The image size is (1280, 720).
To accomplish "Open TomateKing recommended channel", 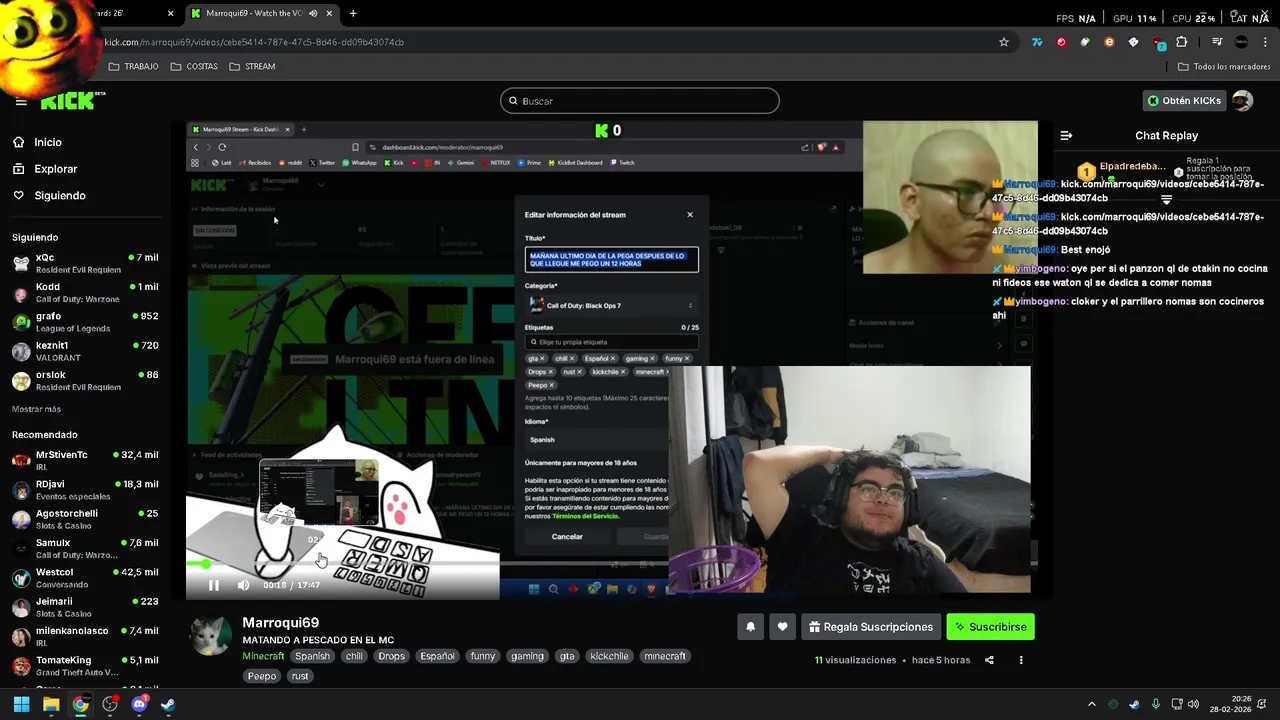I will pos(85,666).
